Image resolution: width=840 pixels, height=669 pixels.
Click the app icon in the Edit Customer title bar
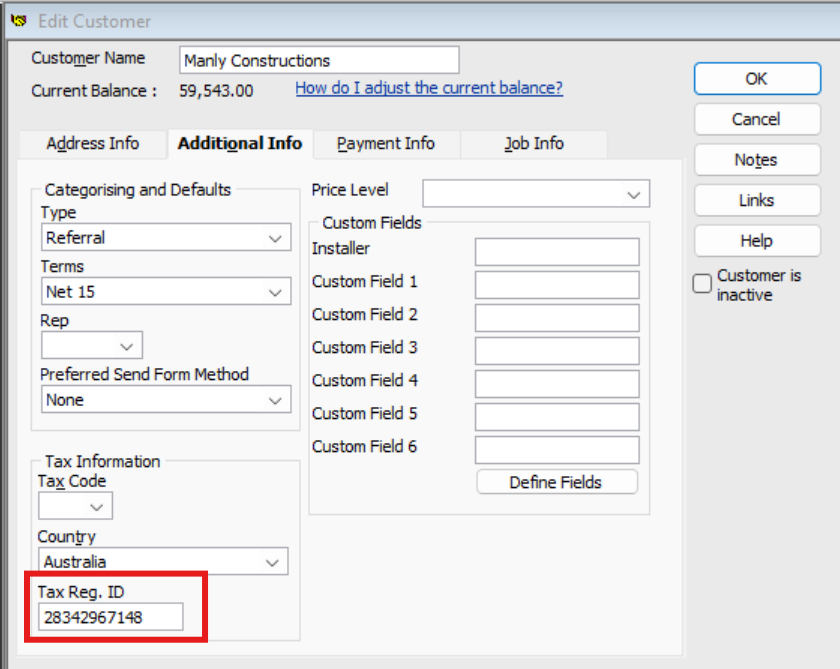19,21
